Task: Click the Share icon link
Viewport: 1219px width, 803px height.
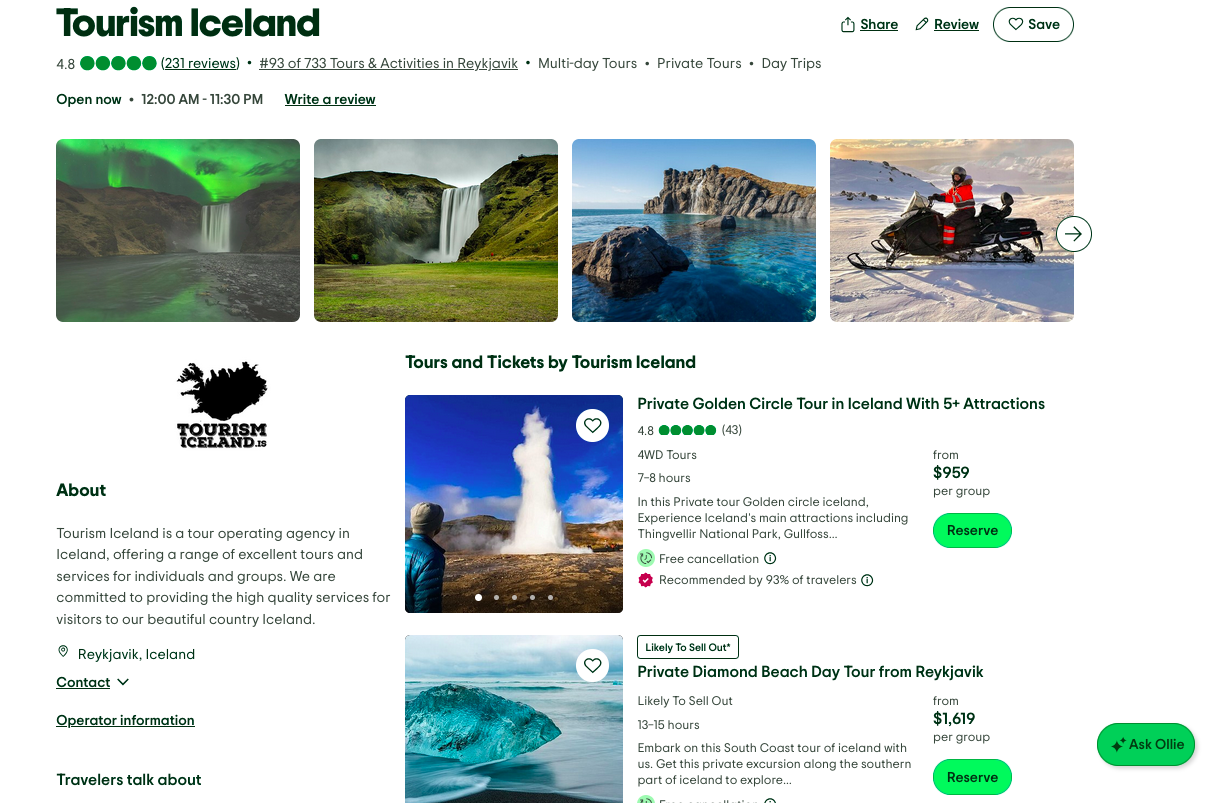Action: (869, 25)
